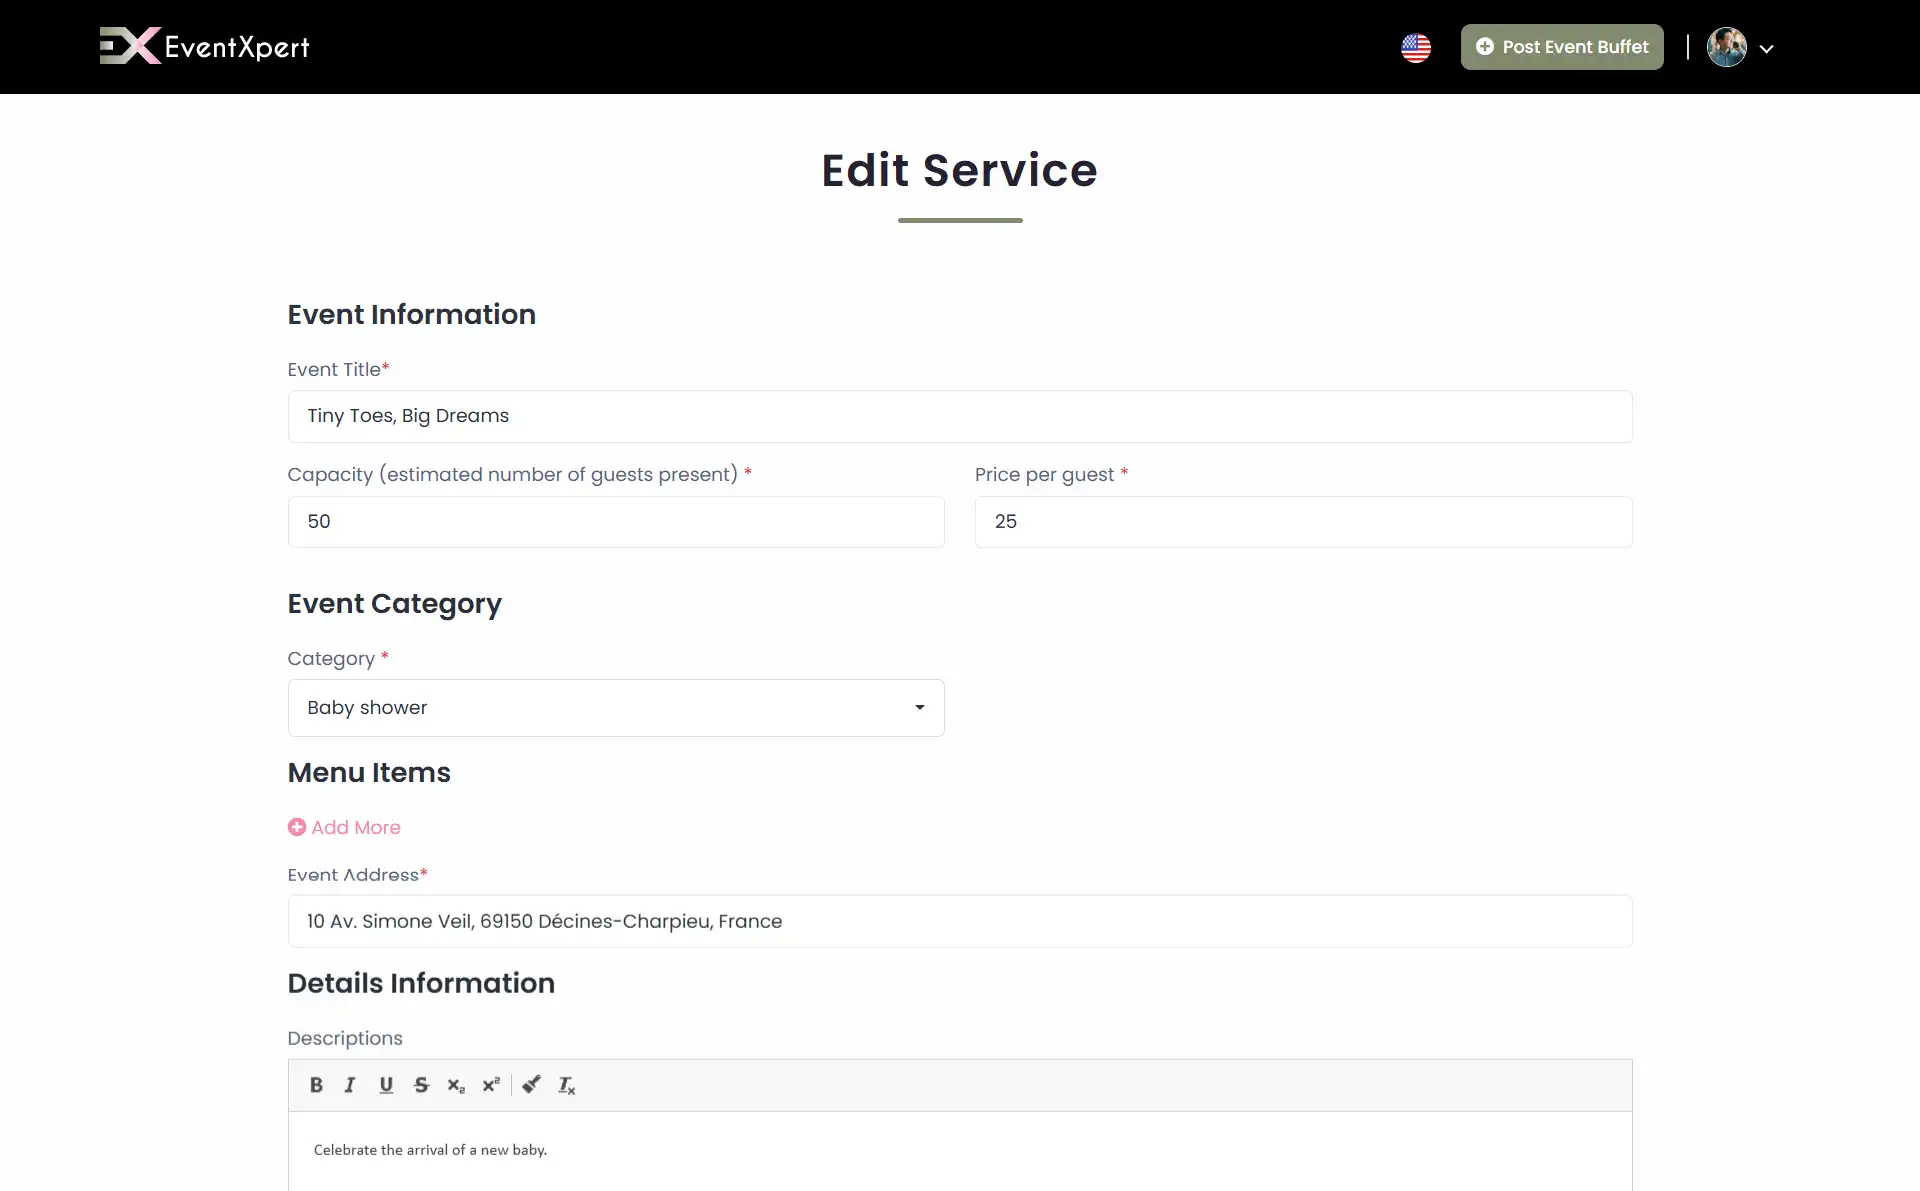Toggle subscript formatting in the description toolbar
The height and width of the screenshot is (1191, 1920).
point(456,1085)
